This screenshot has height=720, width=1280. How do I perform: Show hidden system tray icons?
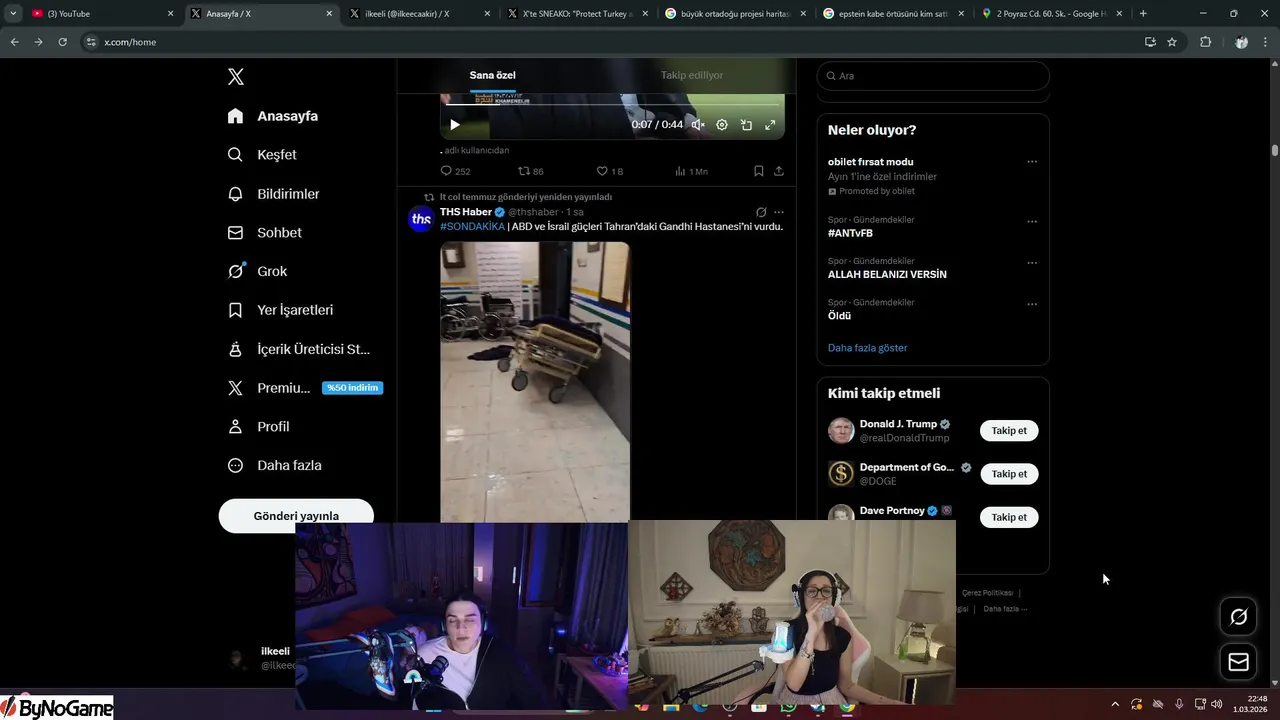coord(1115,704)
